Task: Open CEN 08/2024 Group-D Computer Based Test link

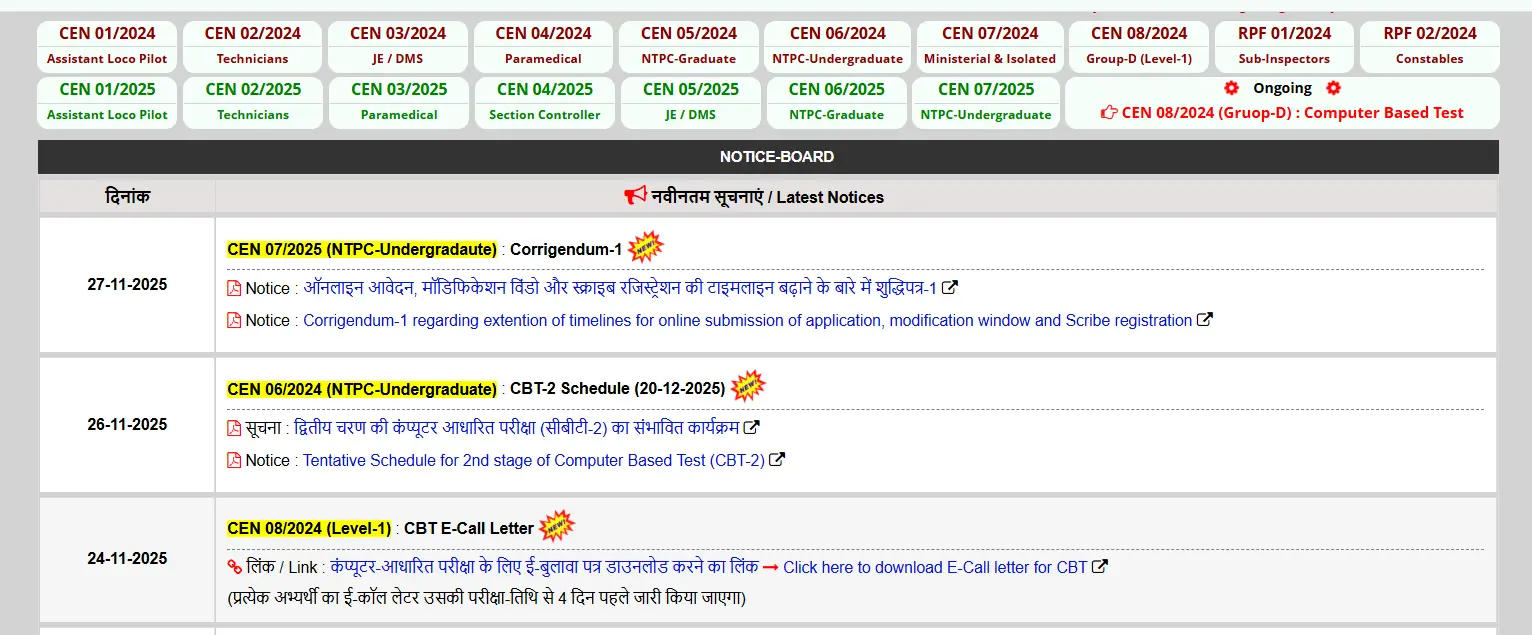Action: 1282,113
